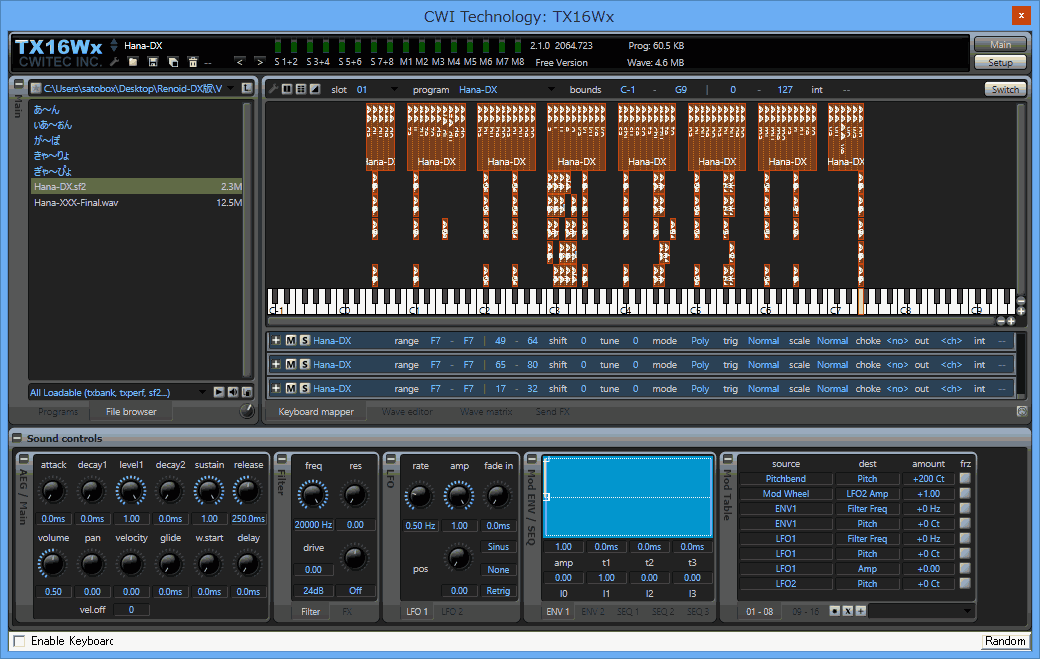Collapse the AEG / Main panel

[23, 459]
